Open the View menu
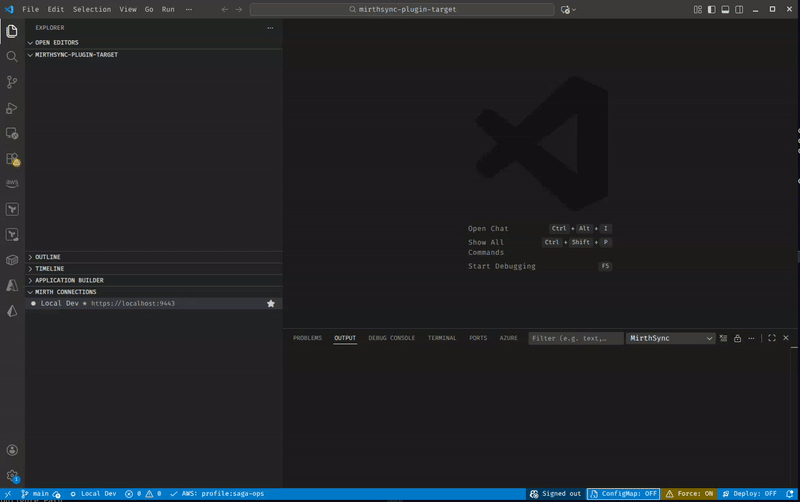The height and width of the screenshot is (502, 800). click(128, 9)
